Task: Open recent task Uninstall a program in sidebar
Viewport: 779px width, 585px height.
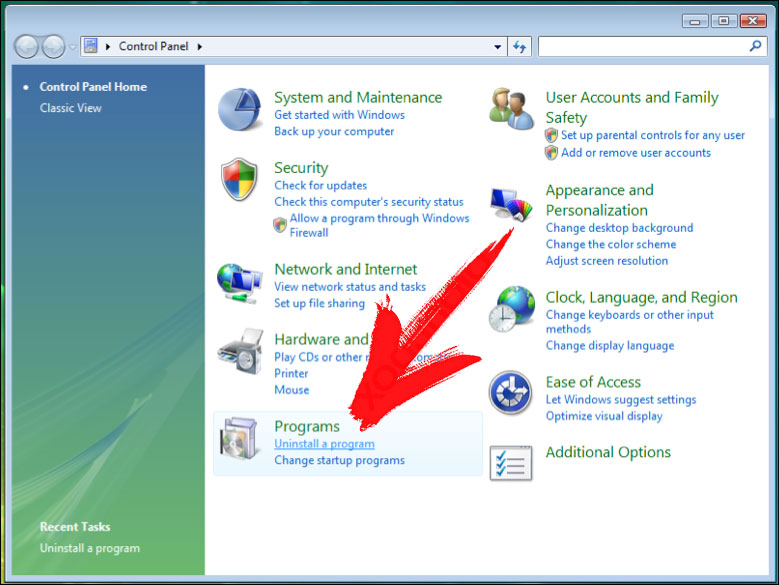Action: pyautogui.click(x=90, y=548)
